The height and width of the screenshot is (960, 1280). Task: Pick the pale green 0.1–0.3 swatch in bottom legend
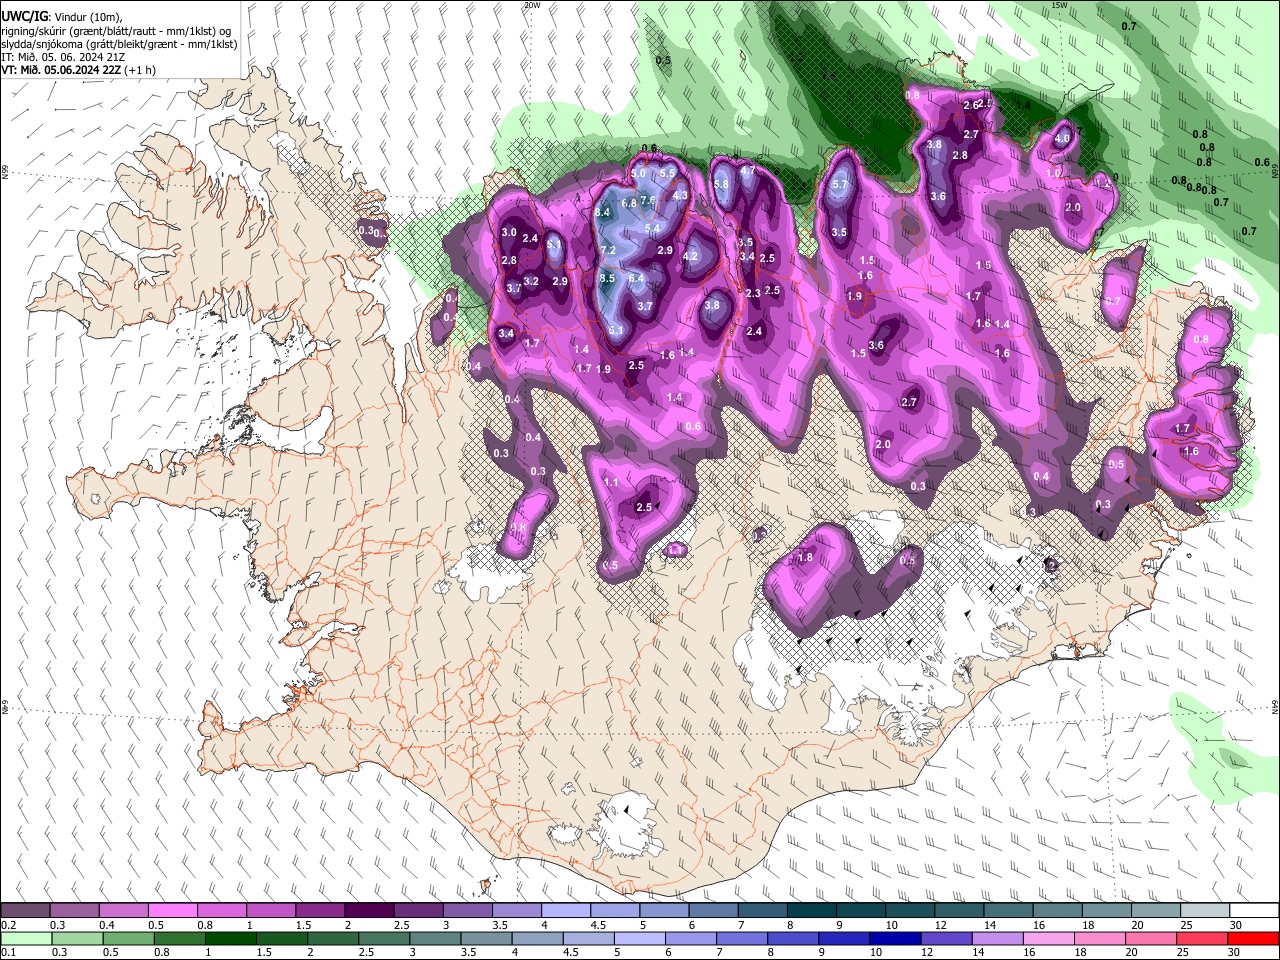point(25,939)
